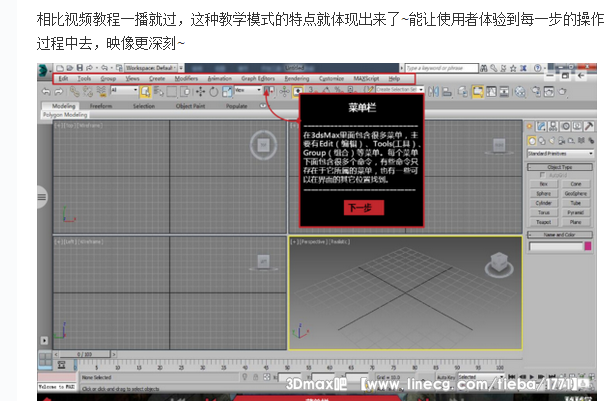Select the highlighted Select Object tool
The width and height of the screenshot is (607, 401).
click(145, 92)
